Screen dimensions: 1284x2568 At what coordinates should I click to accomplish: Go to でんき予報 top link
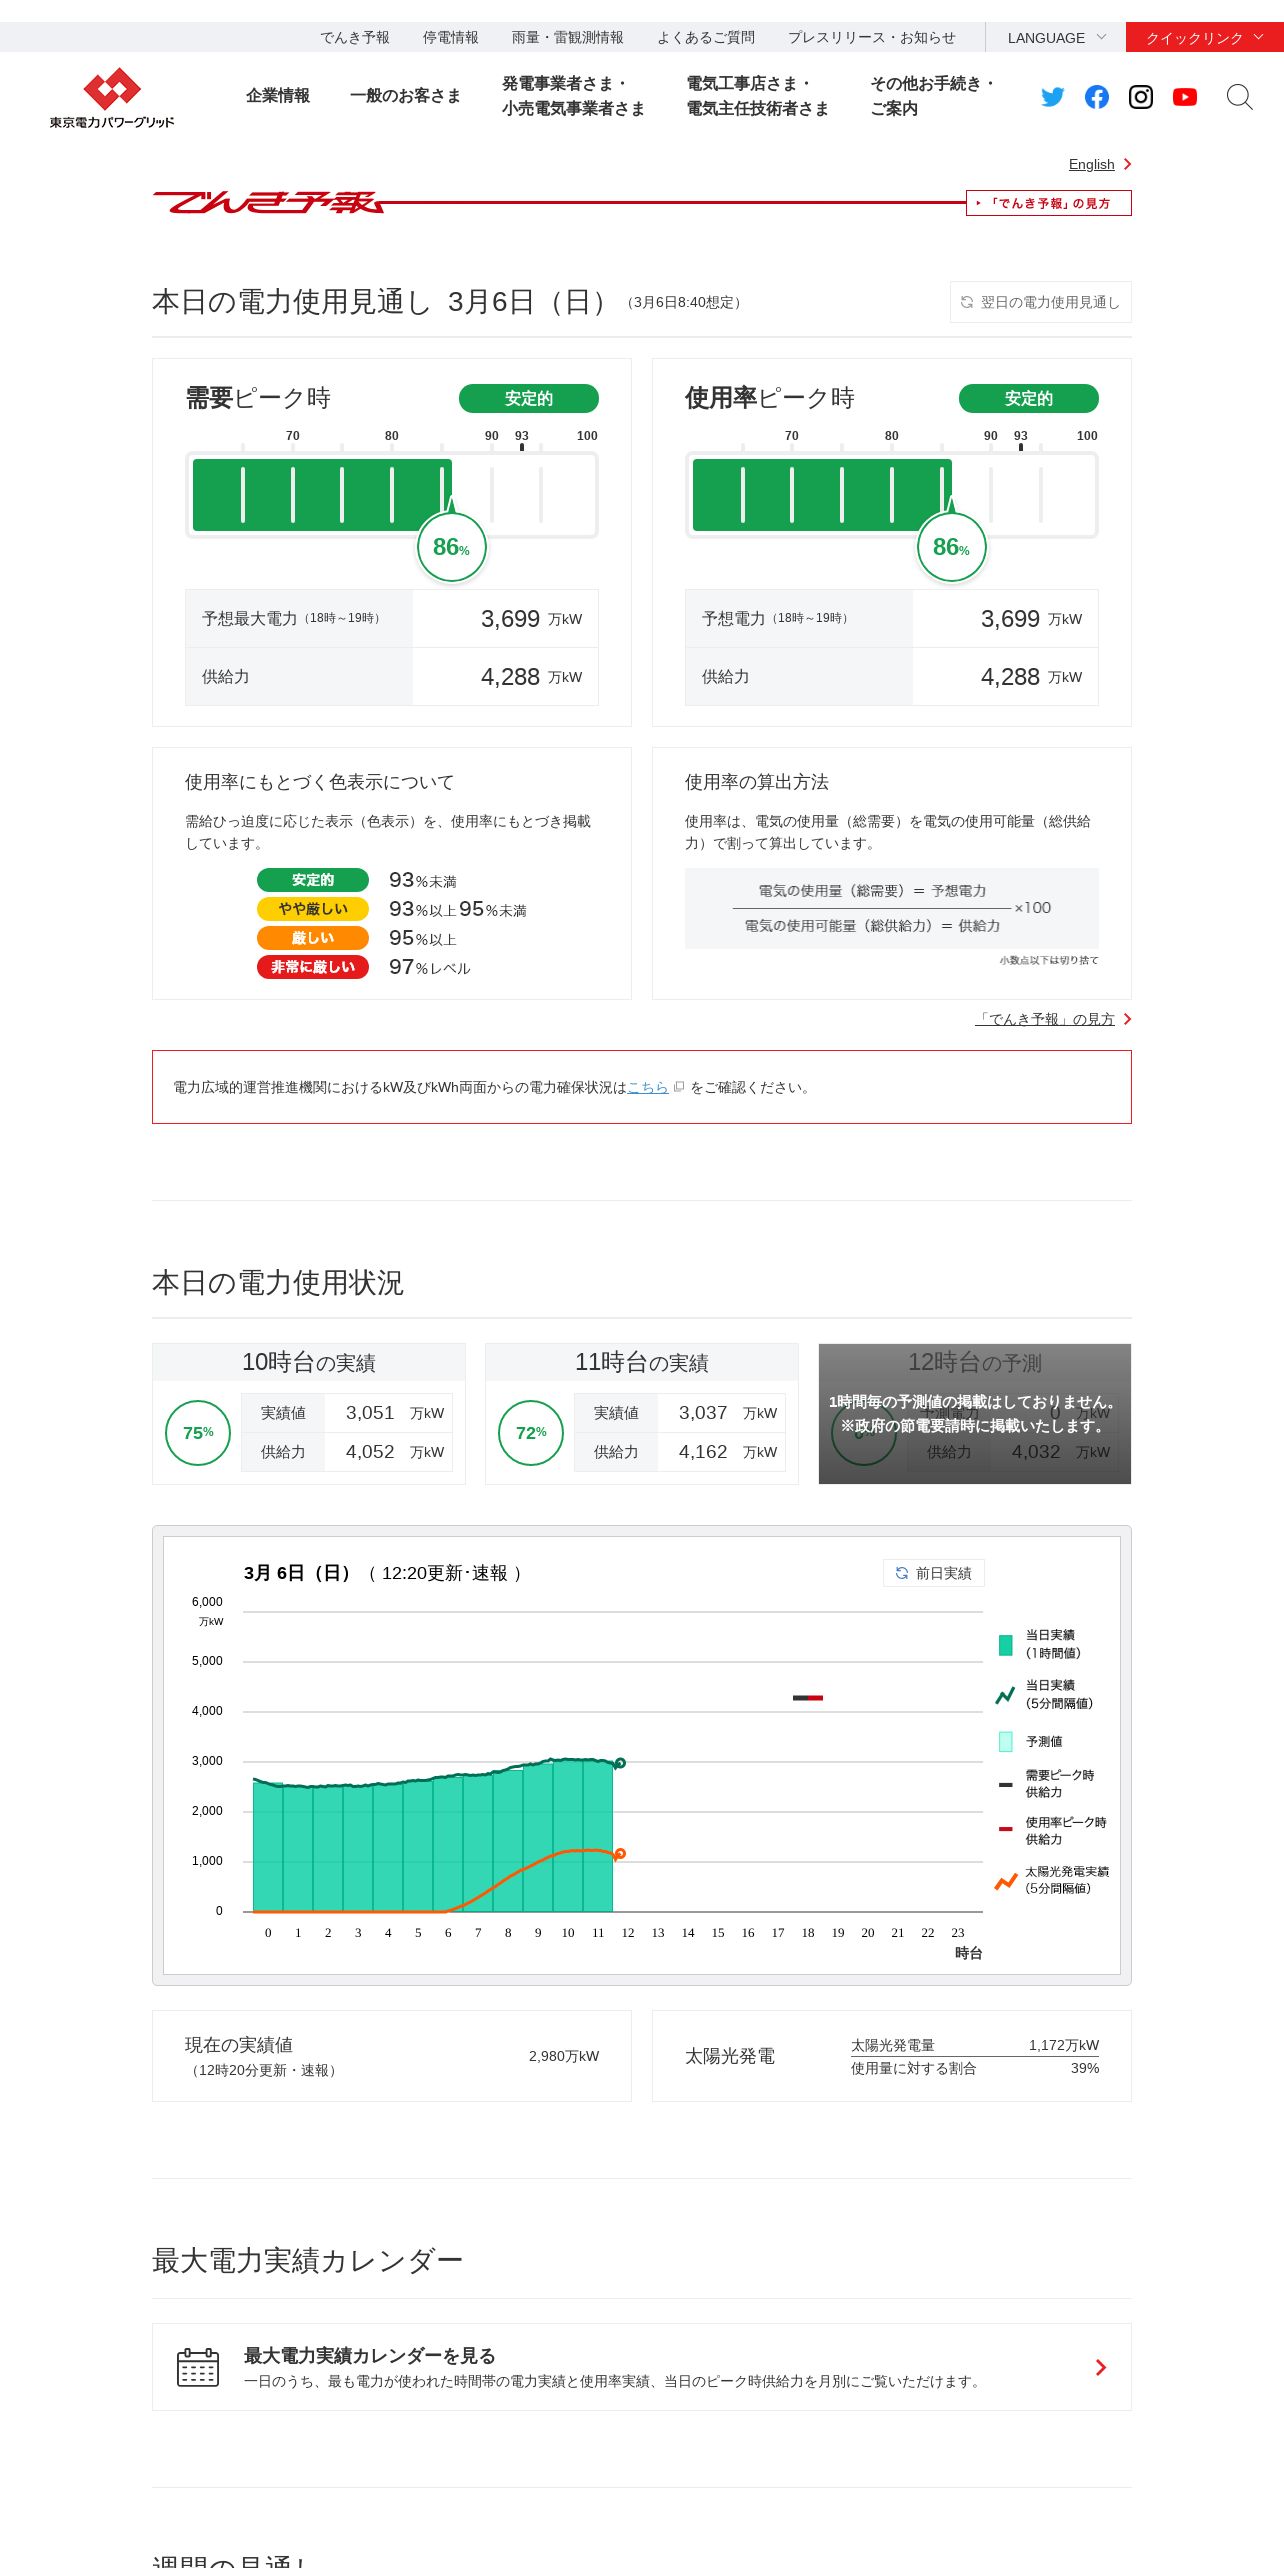[x=355, y=37]
